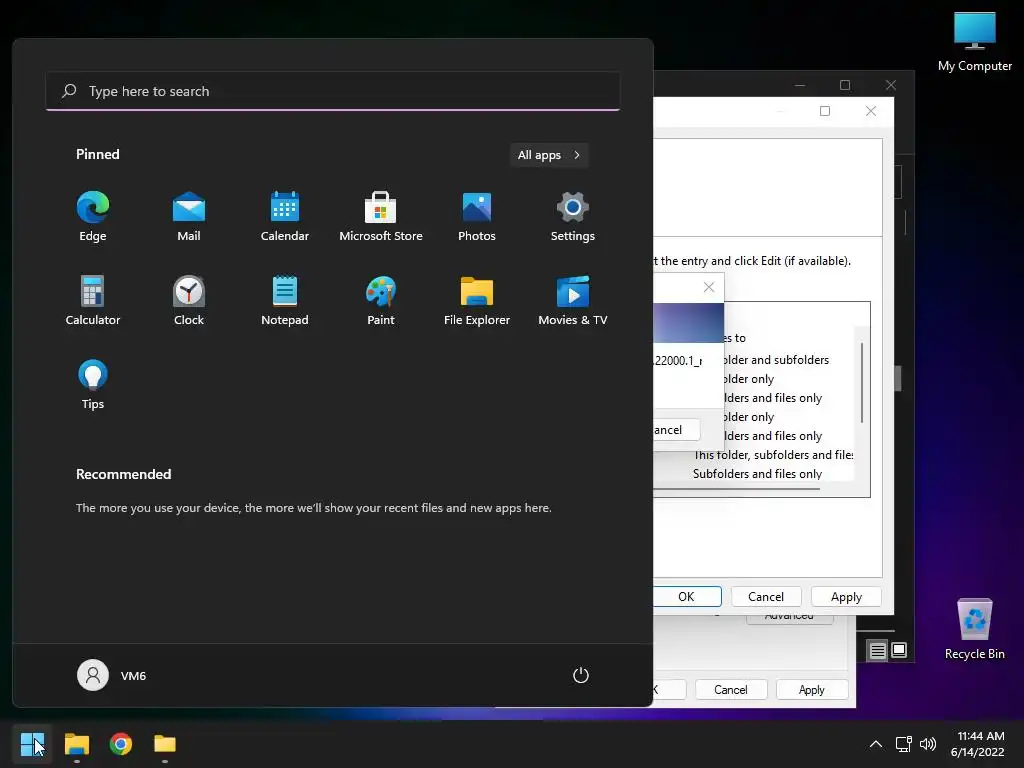Open File Explorer from pinned apps
This screenshot has height=768, width=1024.
tap(477, 300)
